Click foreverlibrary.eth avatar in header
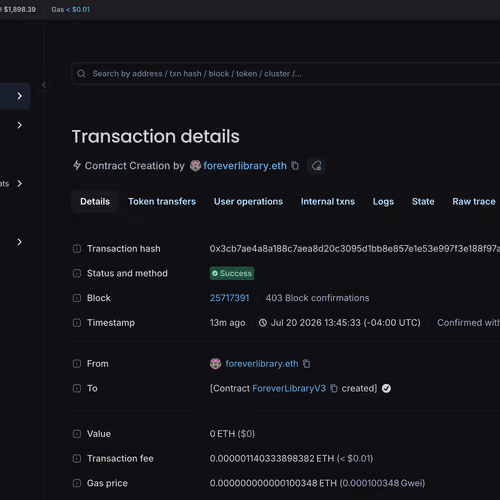This screenshot has width=500, height=500. (195, 166)
